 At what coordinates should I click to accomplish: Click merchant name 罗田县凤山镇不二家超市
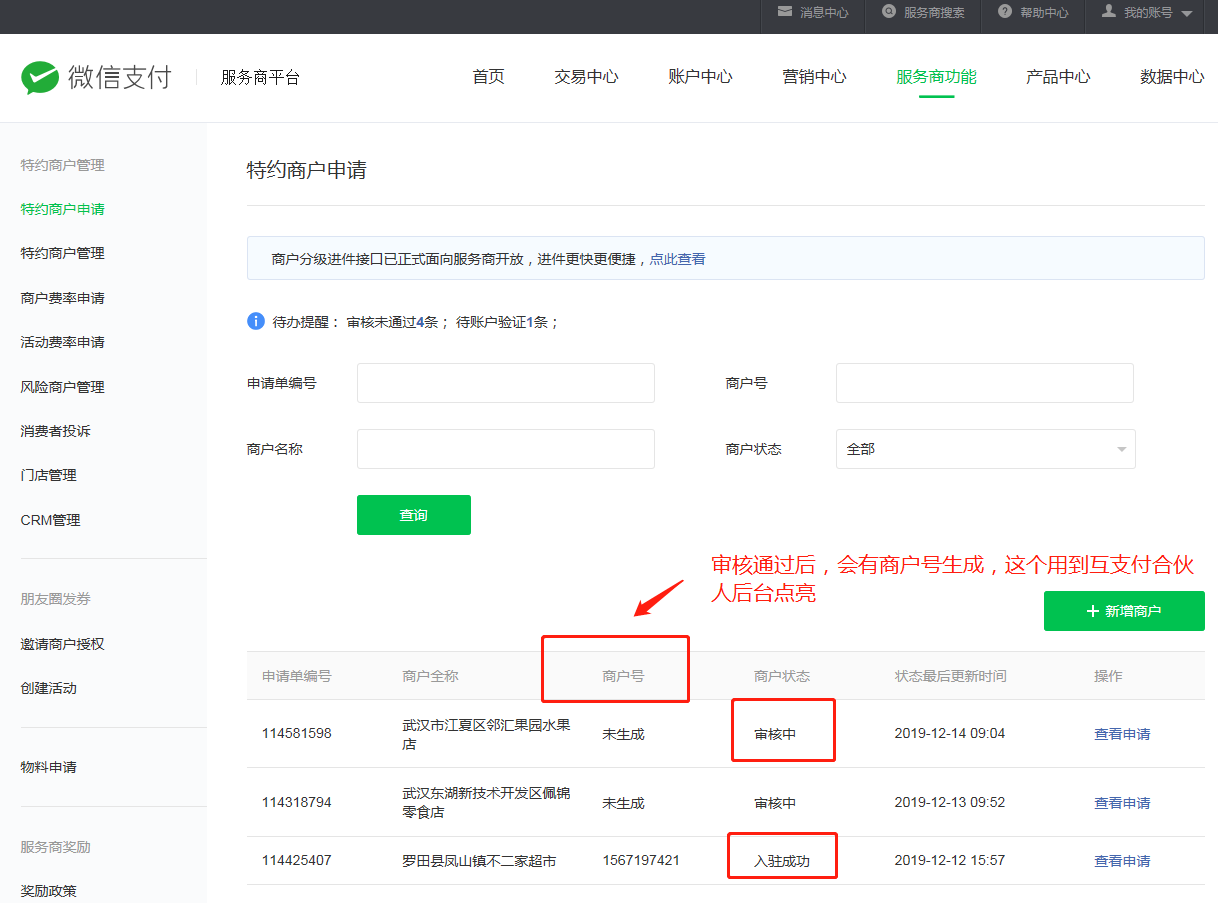tap(479, 861)
